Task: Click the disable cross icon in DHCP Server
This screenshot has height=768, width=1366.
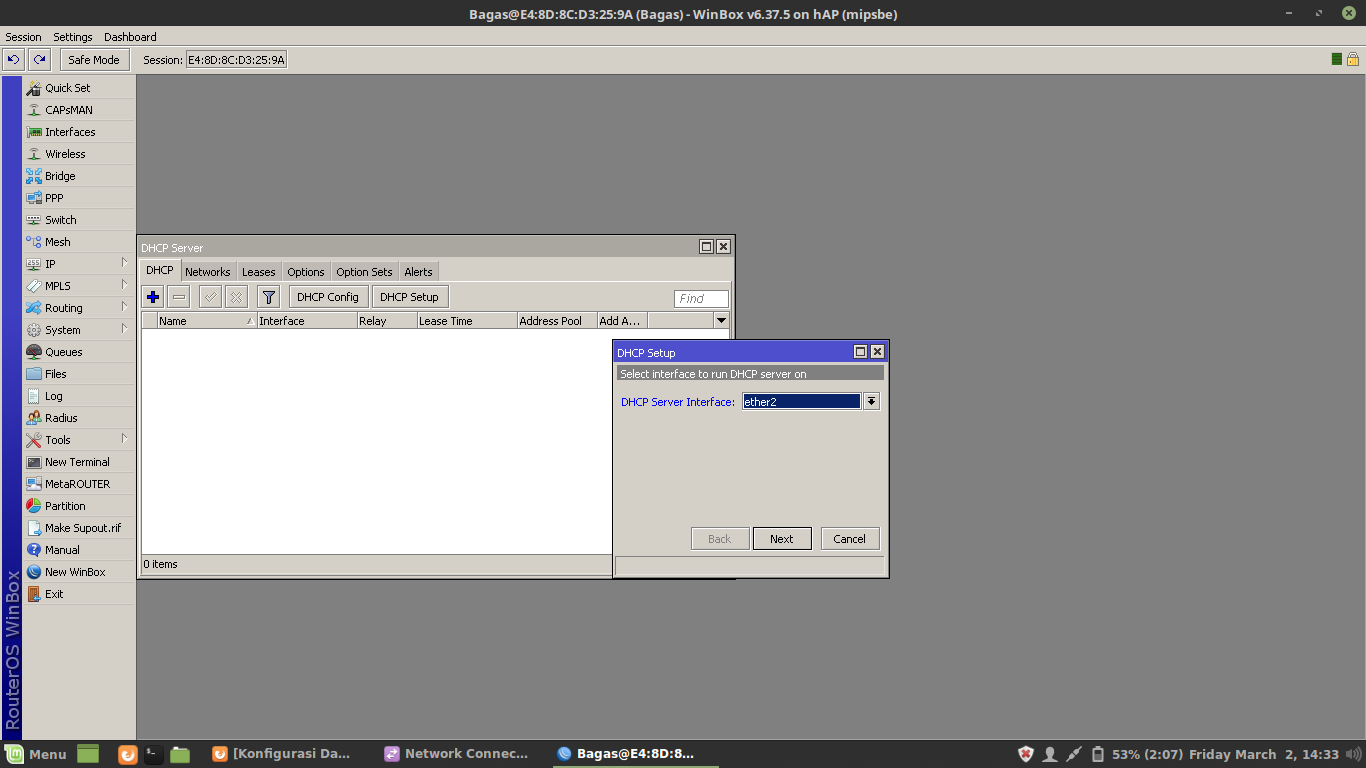Action: 236,297
